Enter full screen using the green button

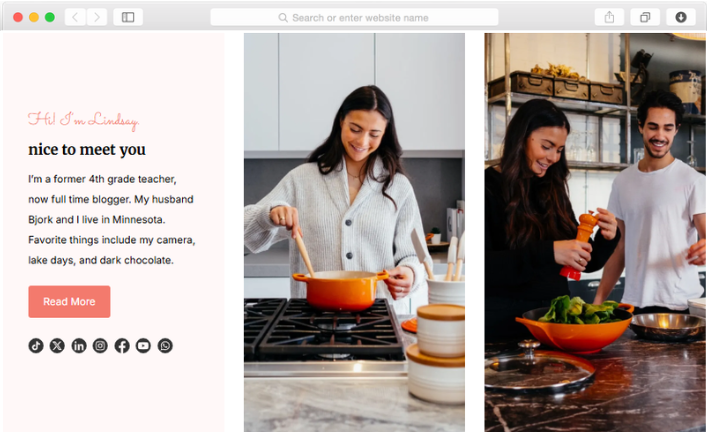click(x=50, y=18)
